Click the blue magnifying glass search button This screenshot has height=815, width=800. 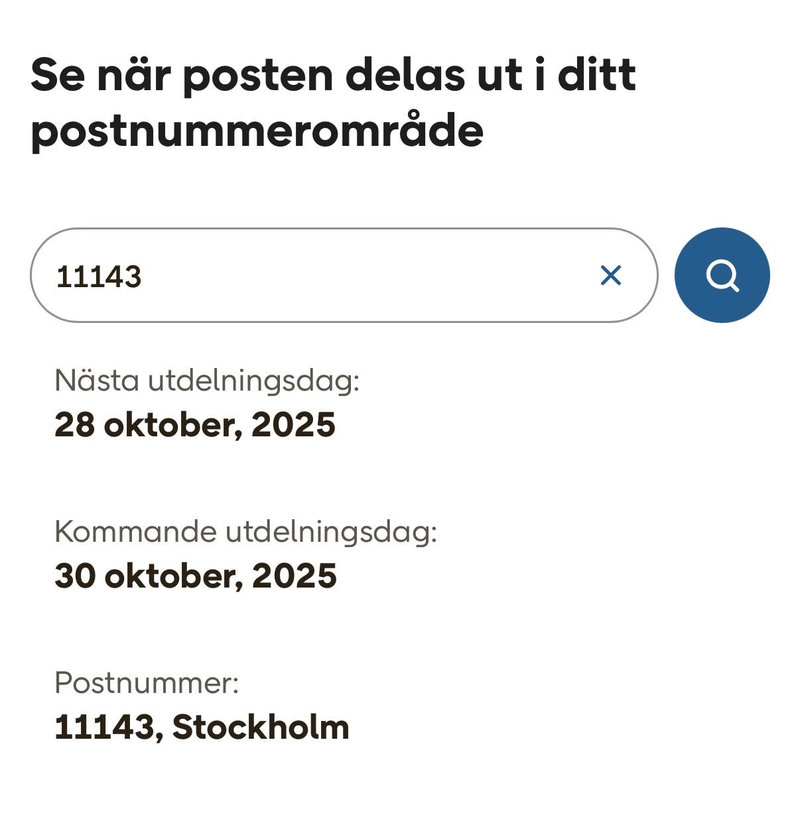tap(722, 275)
